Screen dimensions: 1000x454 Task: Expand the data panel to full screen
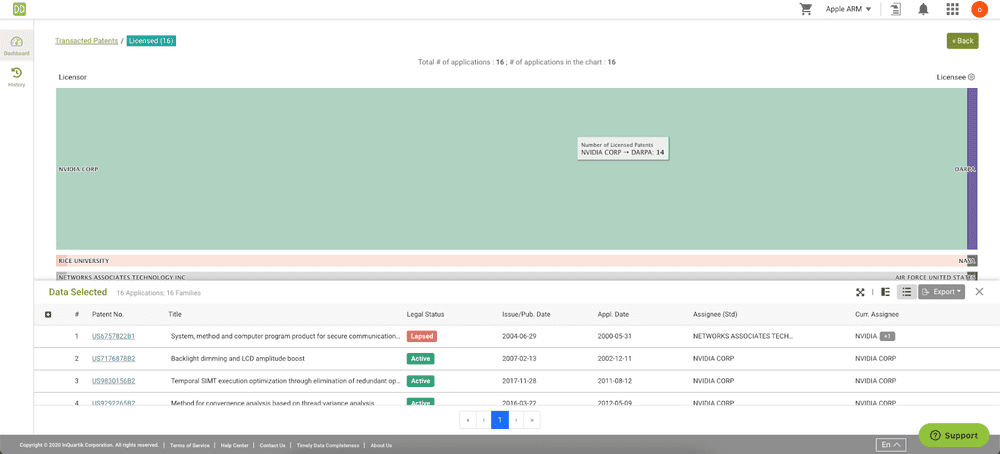click(860, 292)
